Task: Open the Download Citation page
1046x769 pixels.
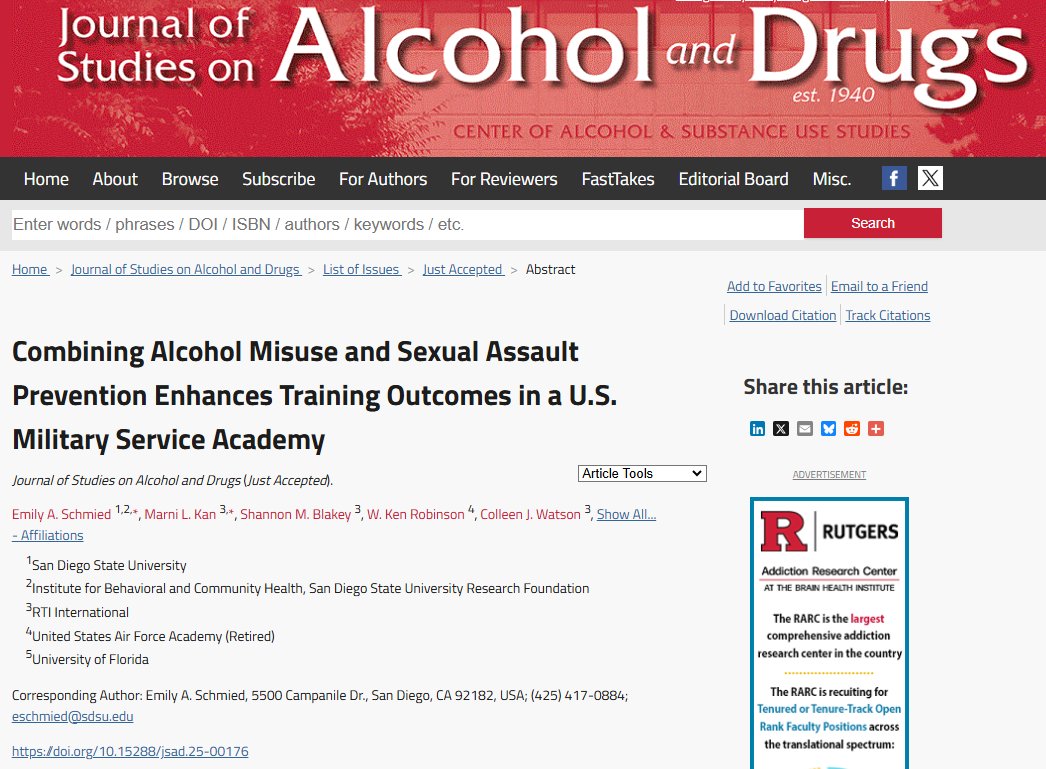Action: pyautogui.click(x=781, y=315)
